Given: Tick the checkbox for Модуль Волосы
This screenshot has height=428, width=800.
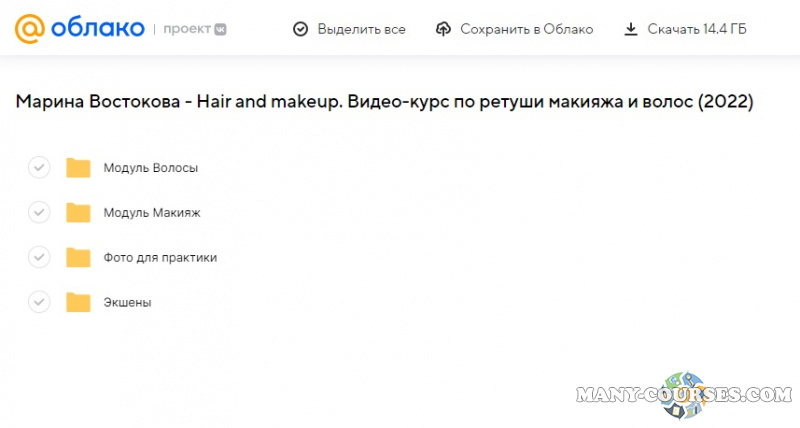Looking at the screenshot, I should [x=39, y=167].
